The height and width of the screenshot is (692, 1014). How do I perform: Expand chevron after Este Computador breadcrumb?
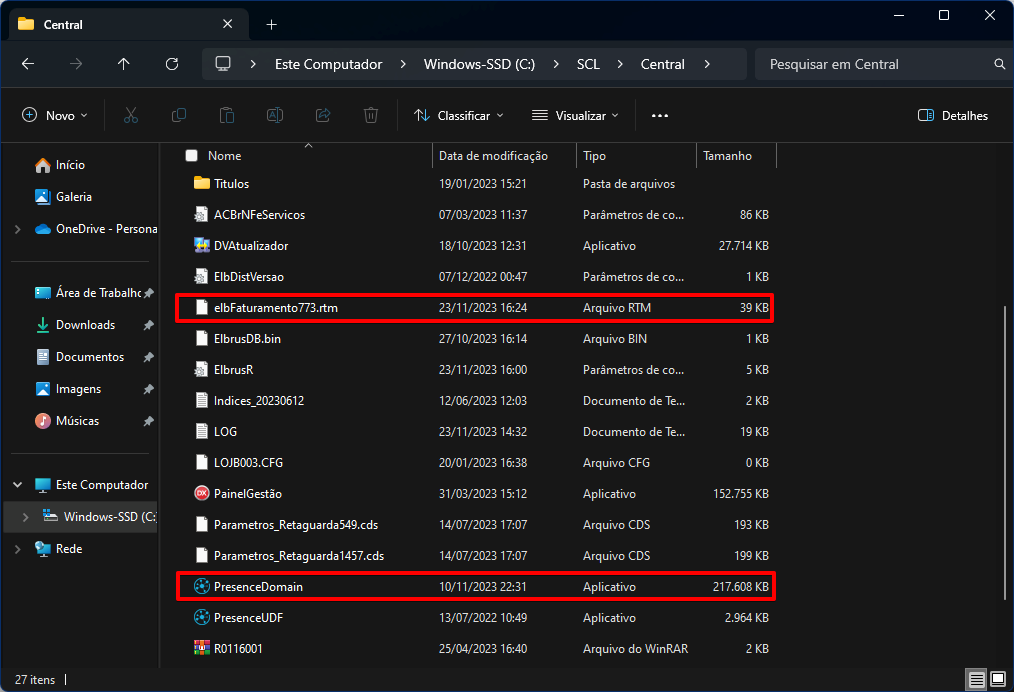pos(403,64)
